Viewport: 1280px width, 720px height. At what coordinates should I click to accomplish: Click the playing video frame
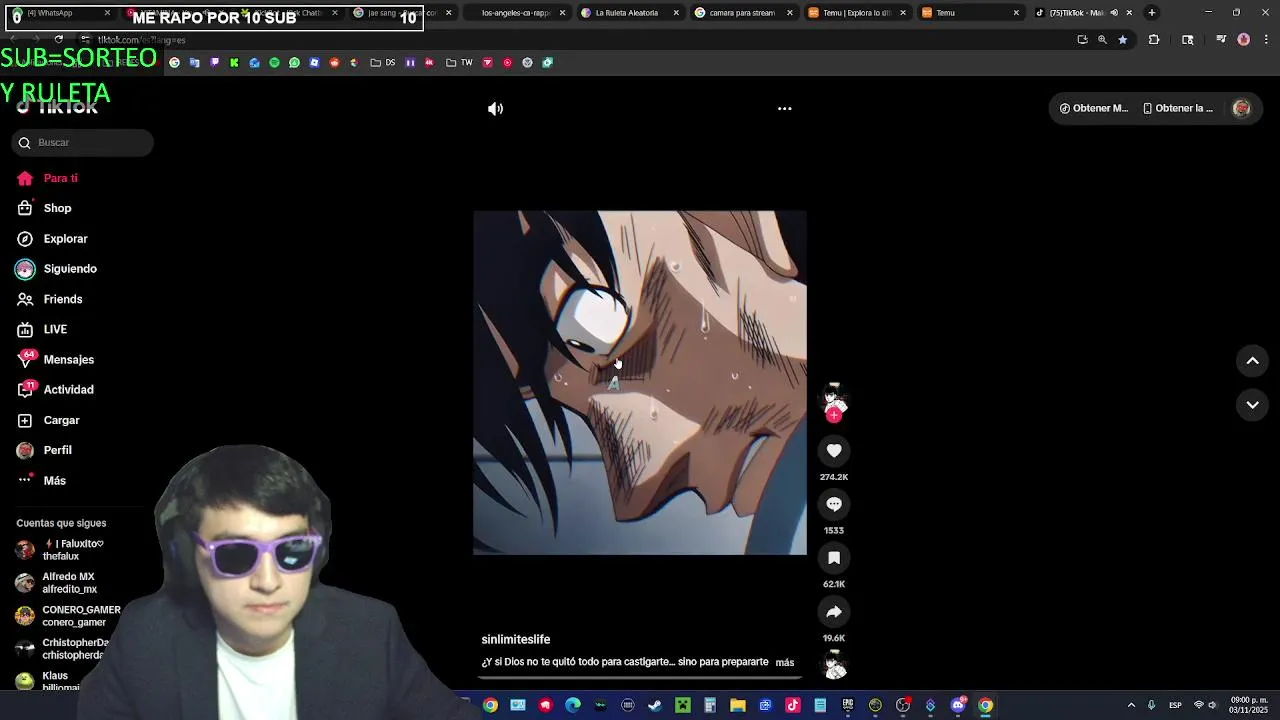(x=640, y=382)
